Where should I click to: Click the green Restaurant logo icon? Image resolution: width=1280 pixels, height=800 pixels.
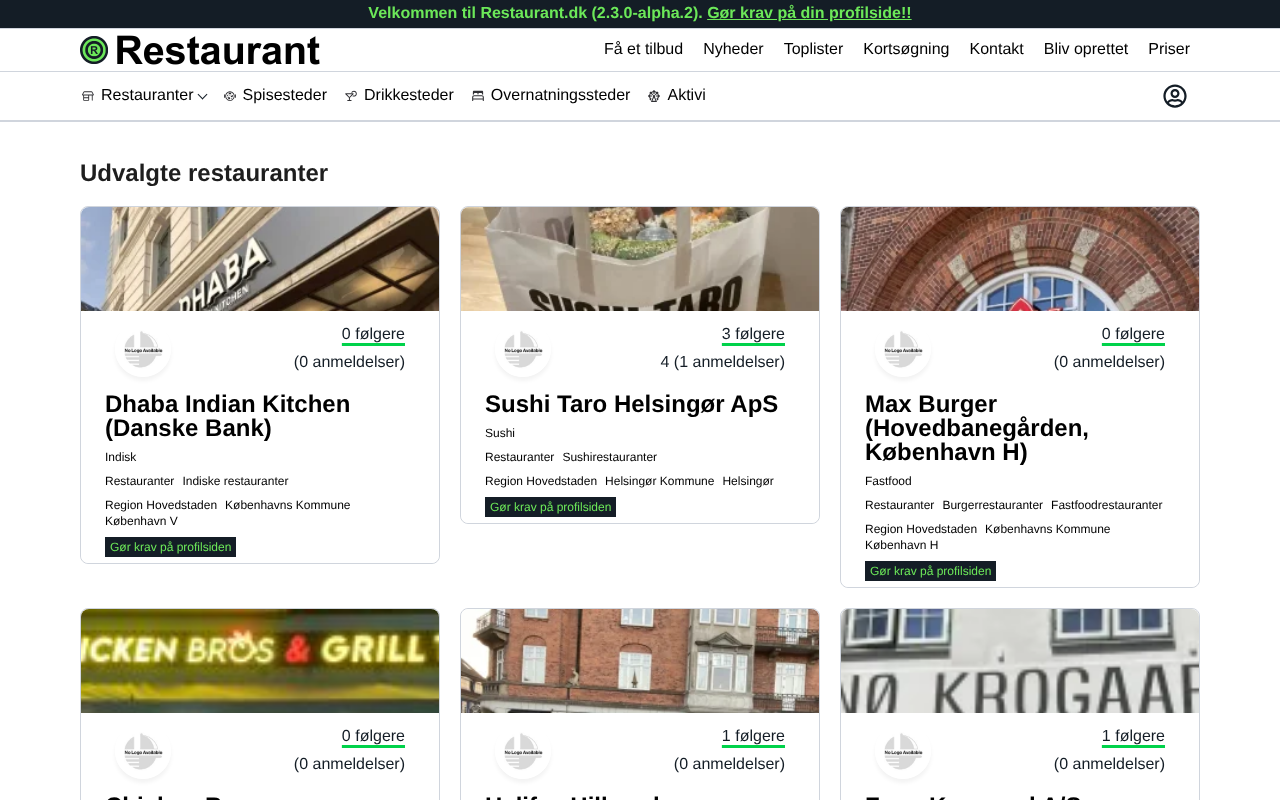(x=94, y=50)
